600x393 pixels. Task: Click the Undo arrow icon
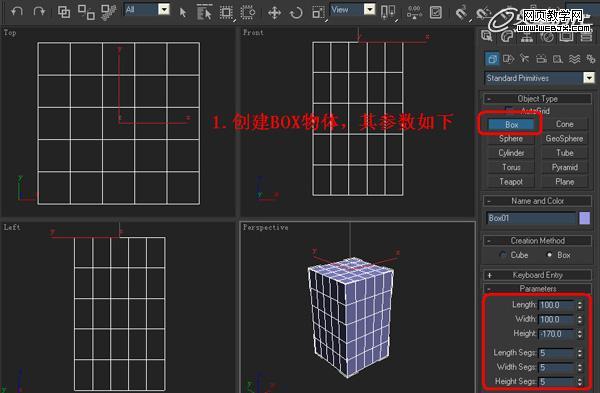click(16, 11)
